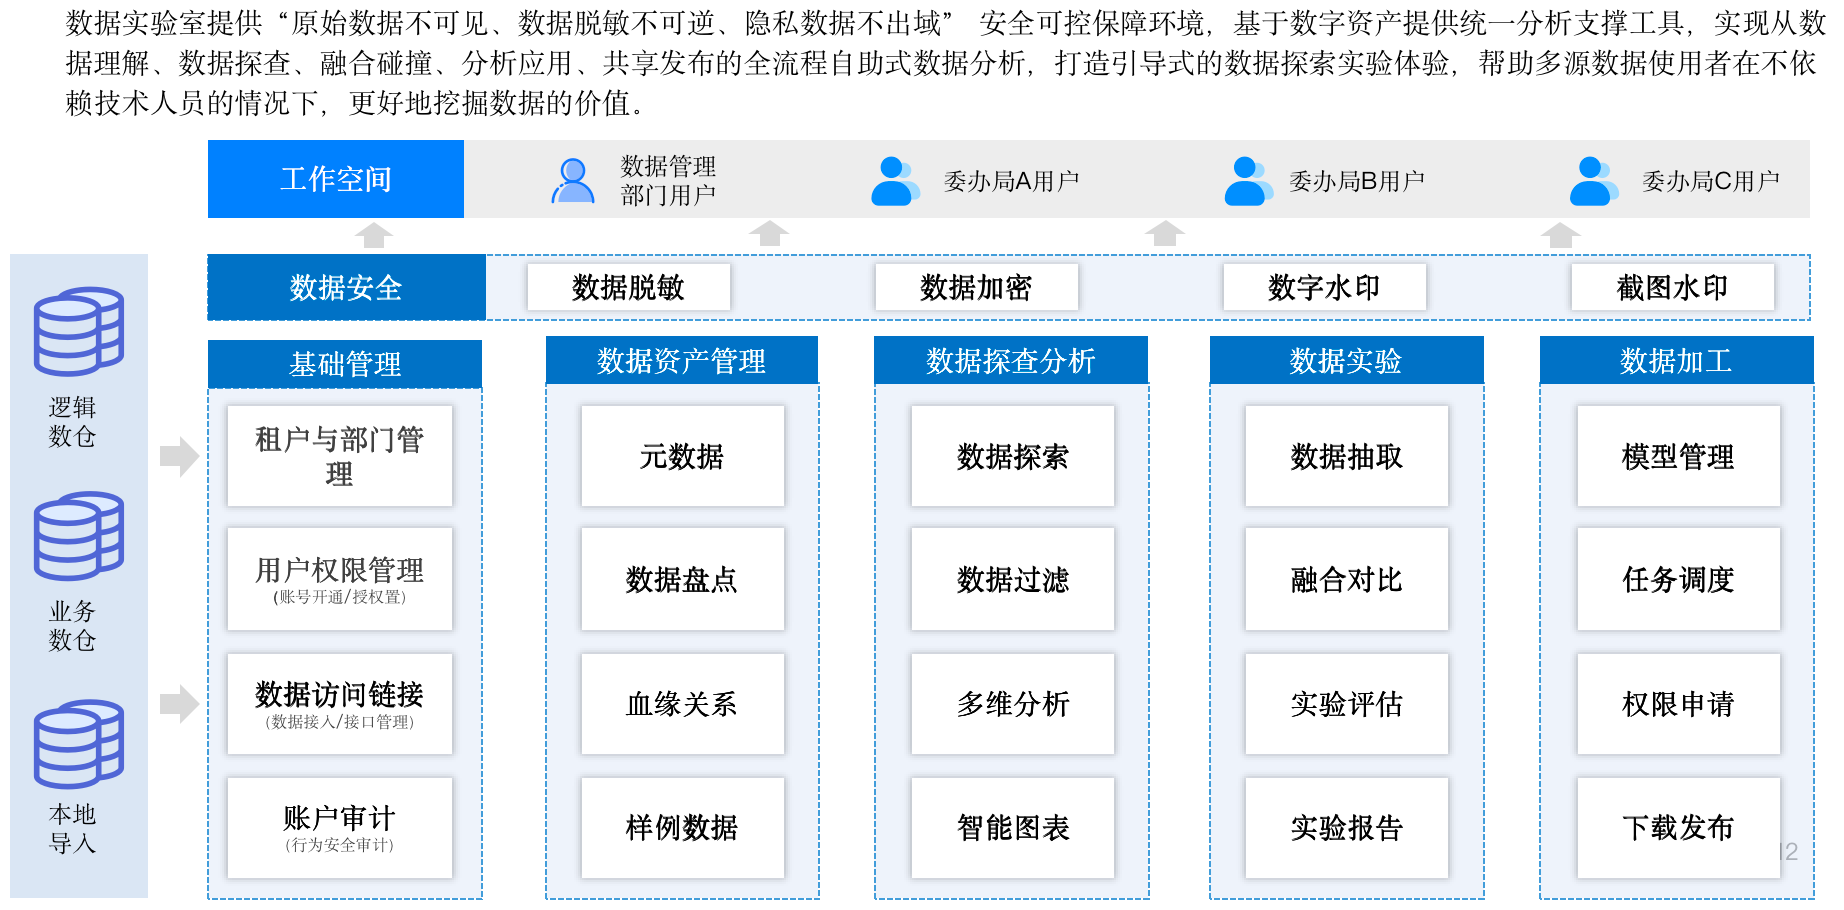
Task: Select the 工作空间 tab
Action: click(336, 179)
